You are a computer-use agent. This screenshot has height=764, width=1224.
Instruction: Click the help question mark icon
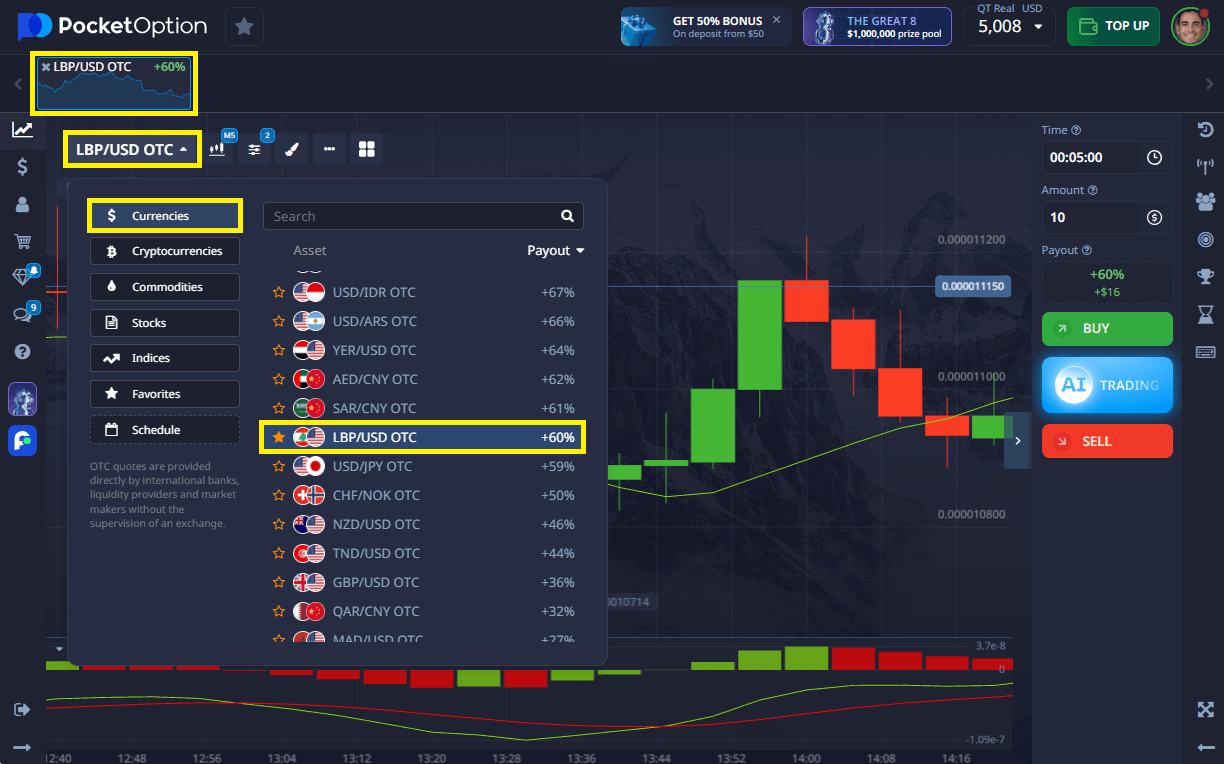click(22, 352)
